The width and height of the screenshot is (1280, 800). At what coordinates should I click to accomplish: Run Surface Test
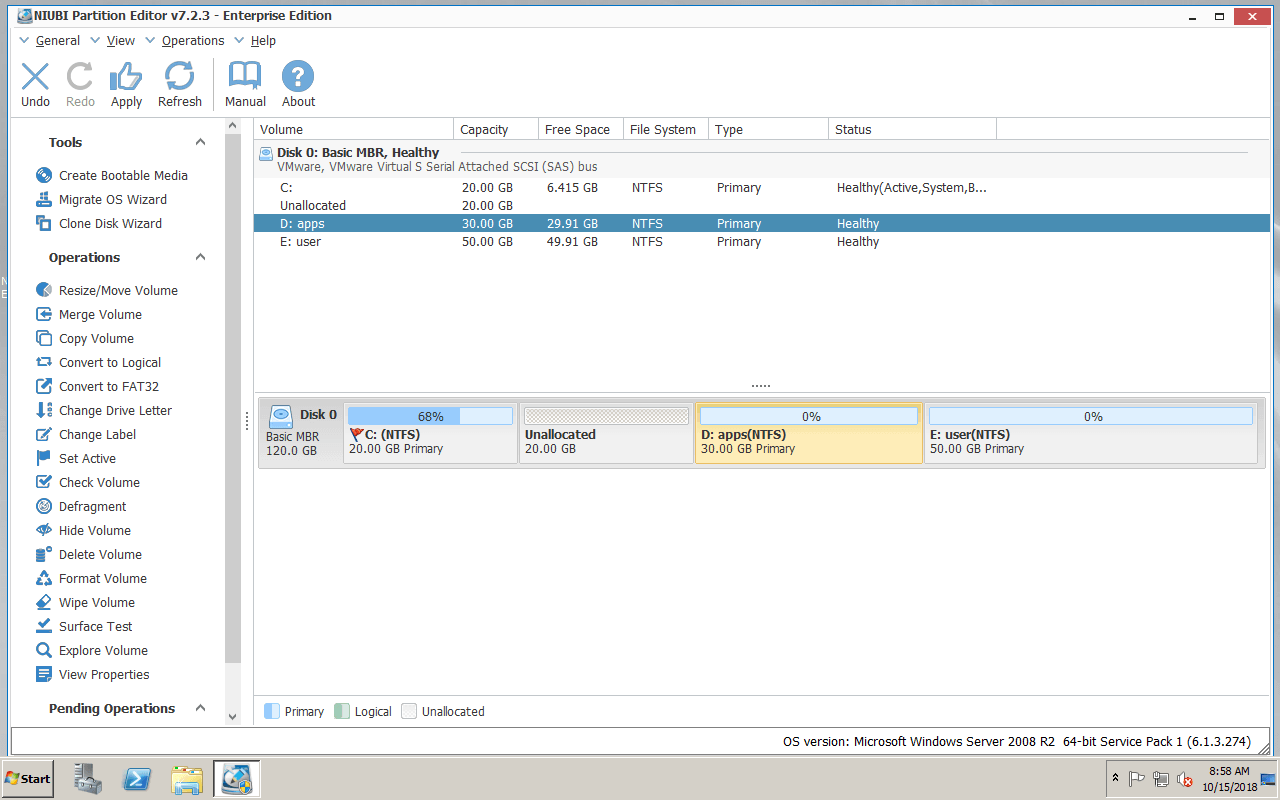[84, 626]
